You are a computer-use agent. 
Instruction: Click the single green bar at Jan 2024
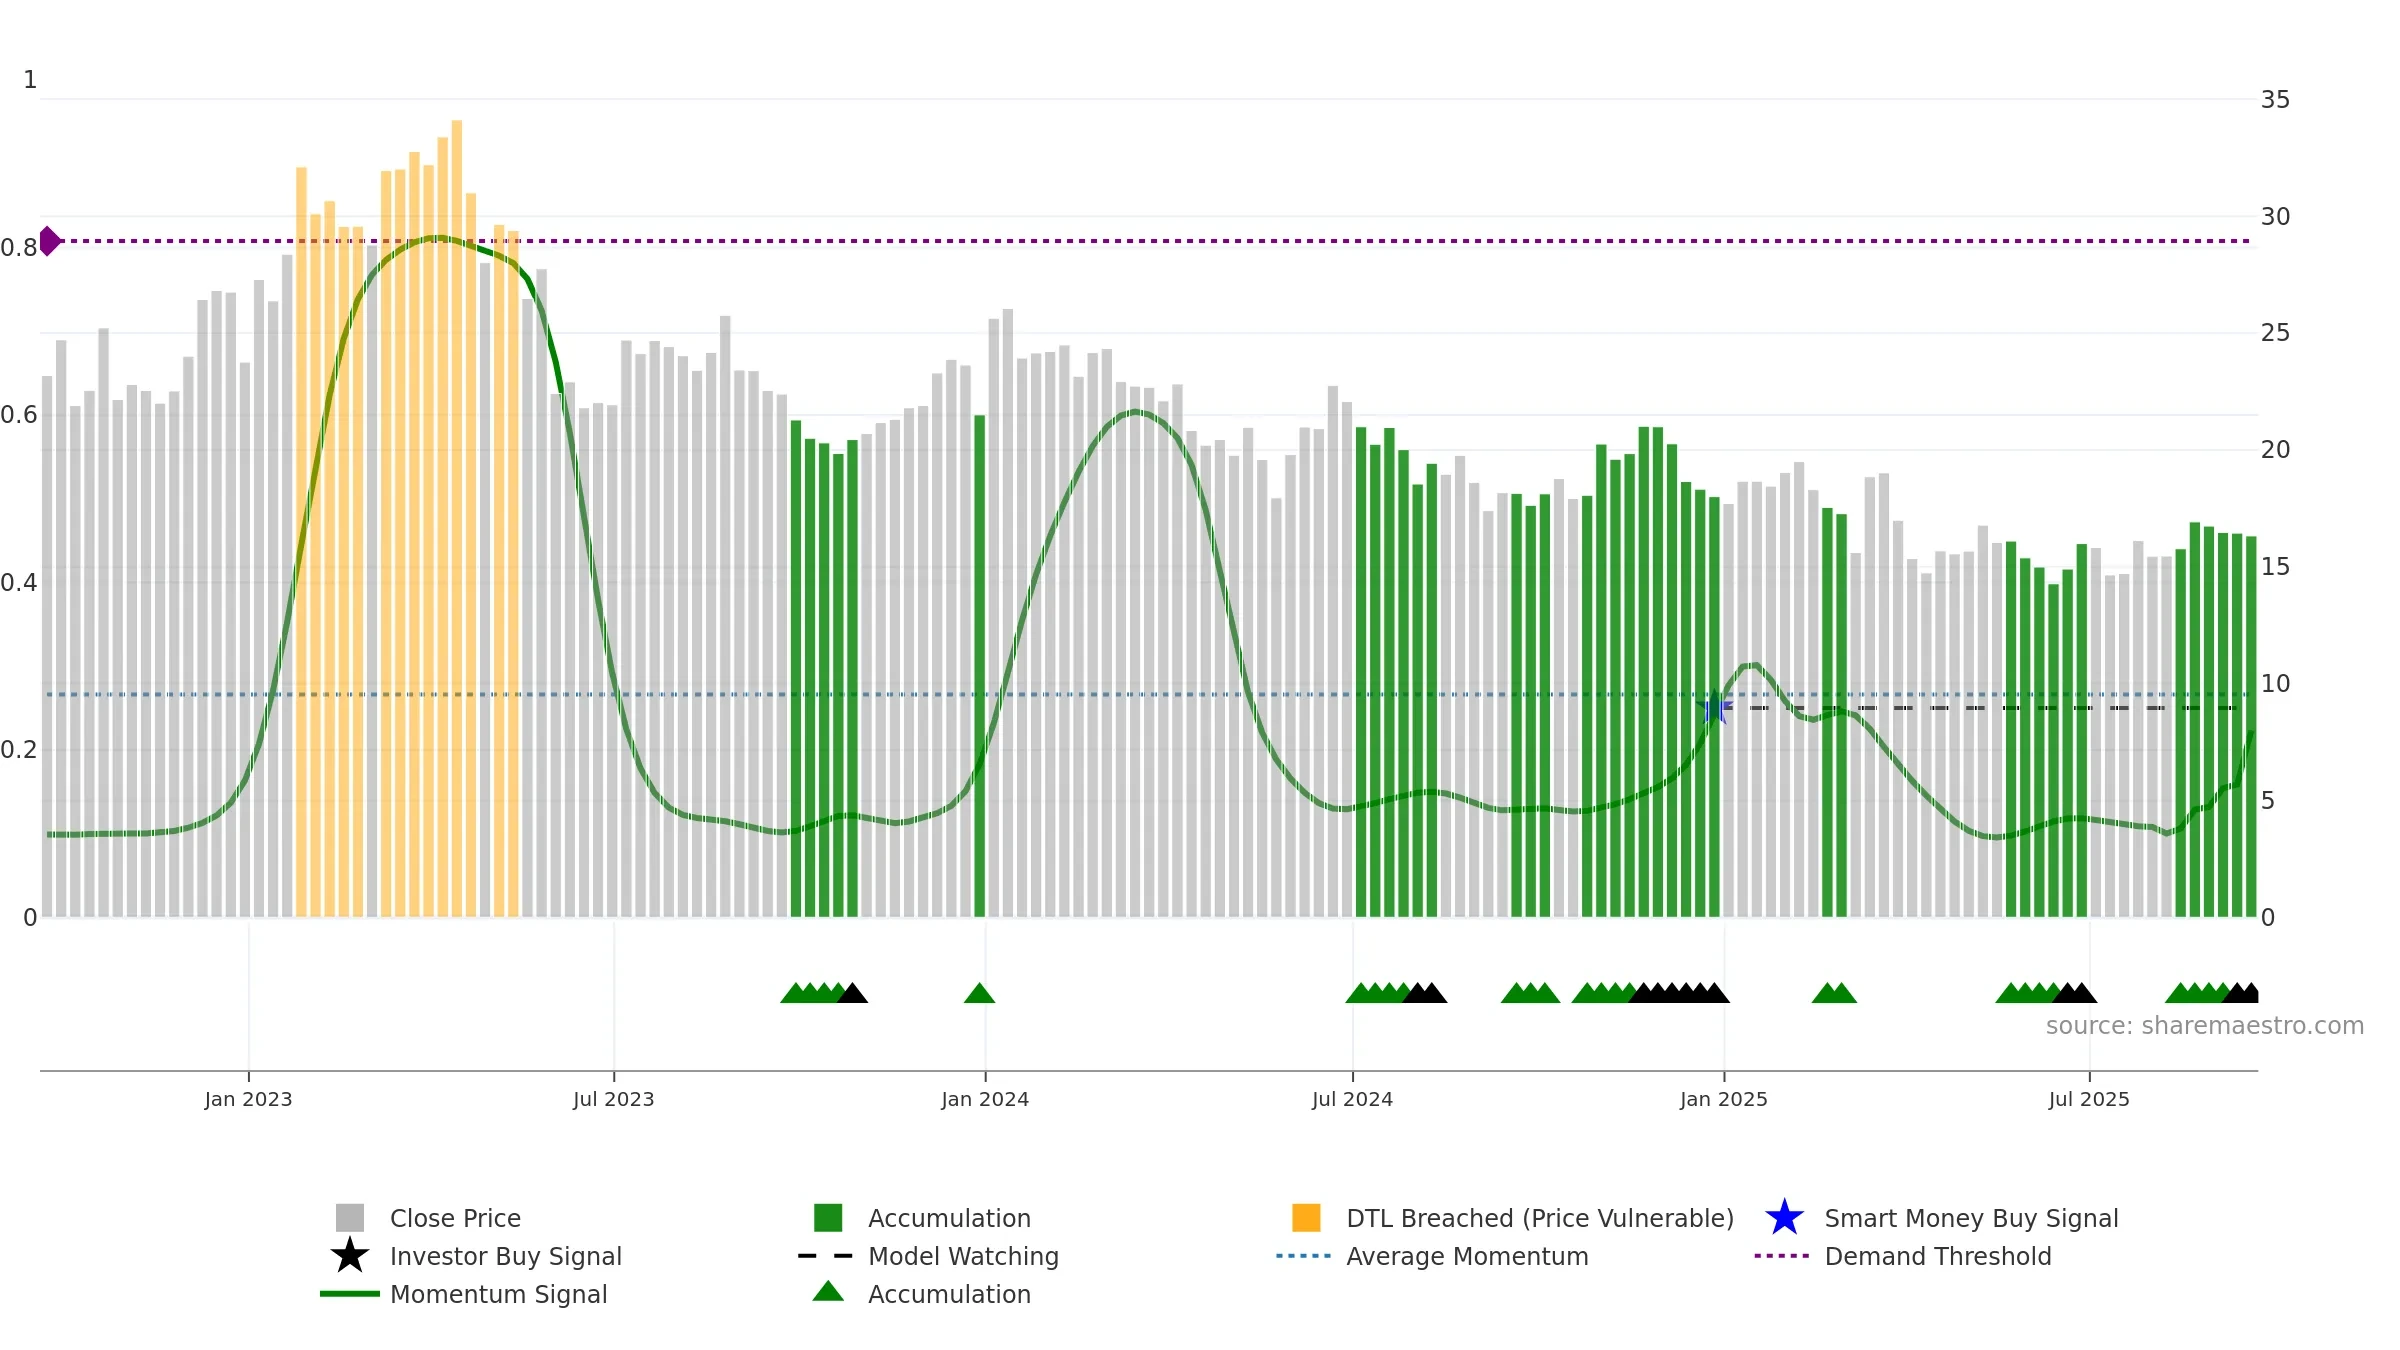coord(980,666)
